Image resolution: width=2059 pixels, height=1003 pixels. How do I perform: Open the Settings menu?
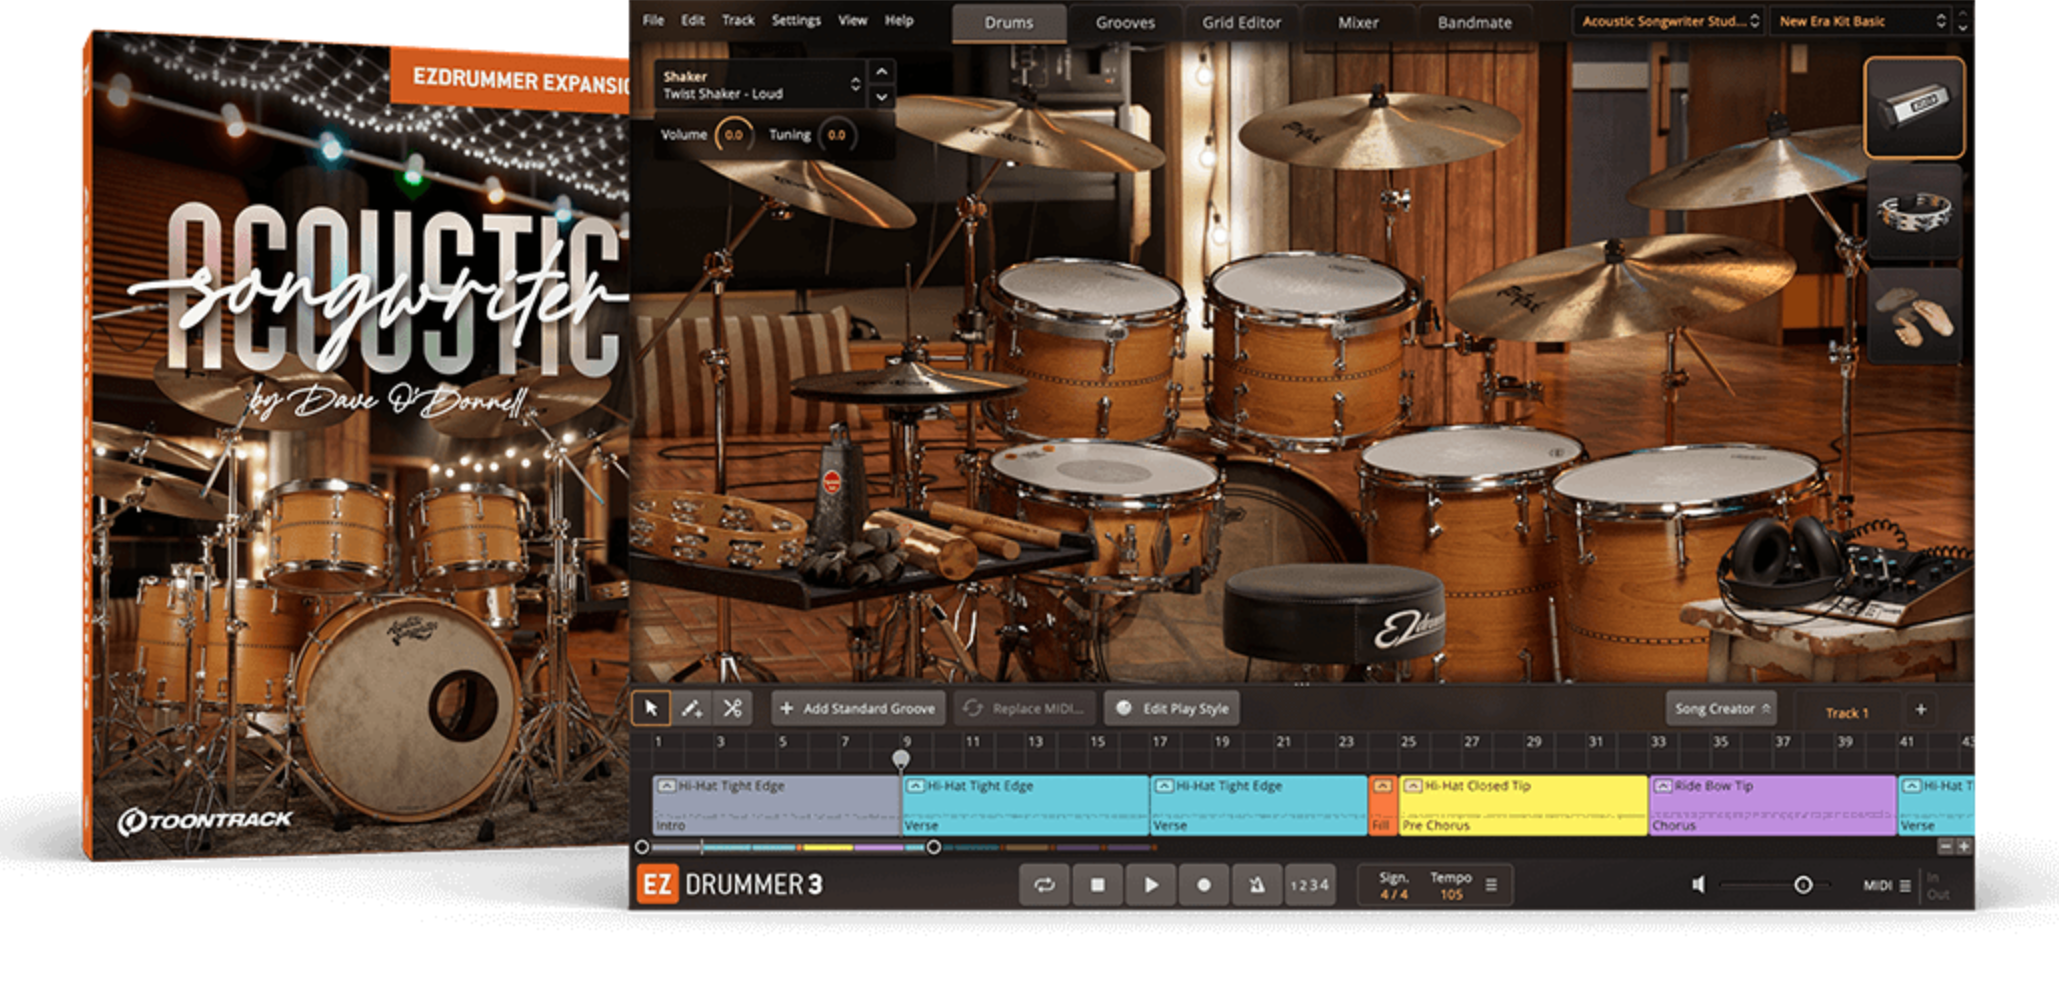pos(796,20)
